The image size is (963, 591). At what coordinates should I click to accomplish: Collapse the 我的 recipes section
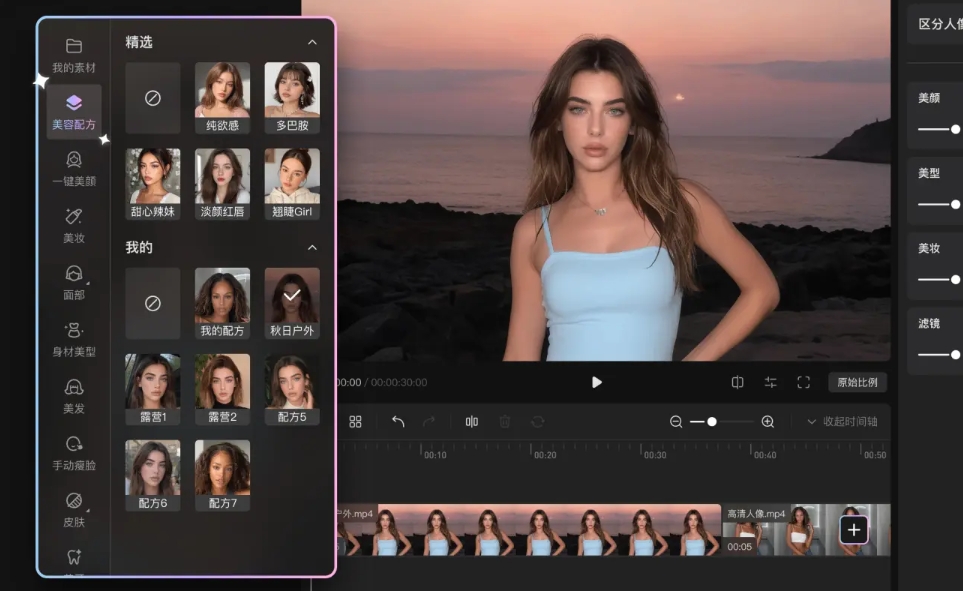pyautogui.click(x=312, y=247)
